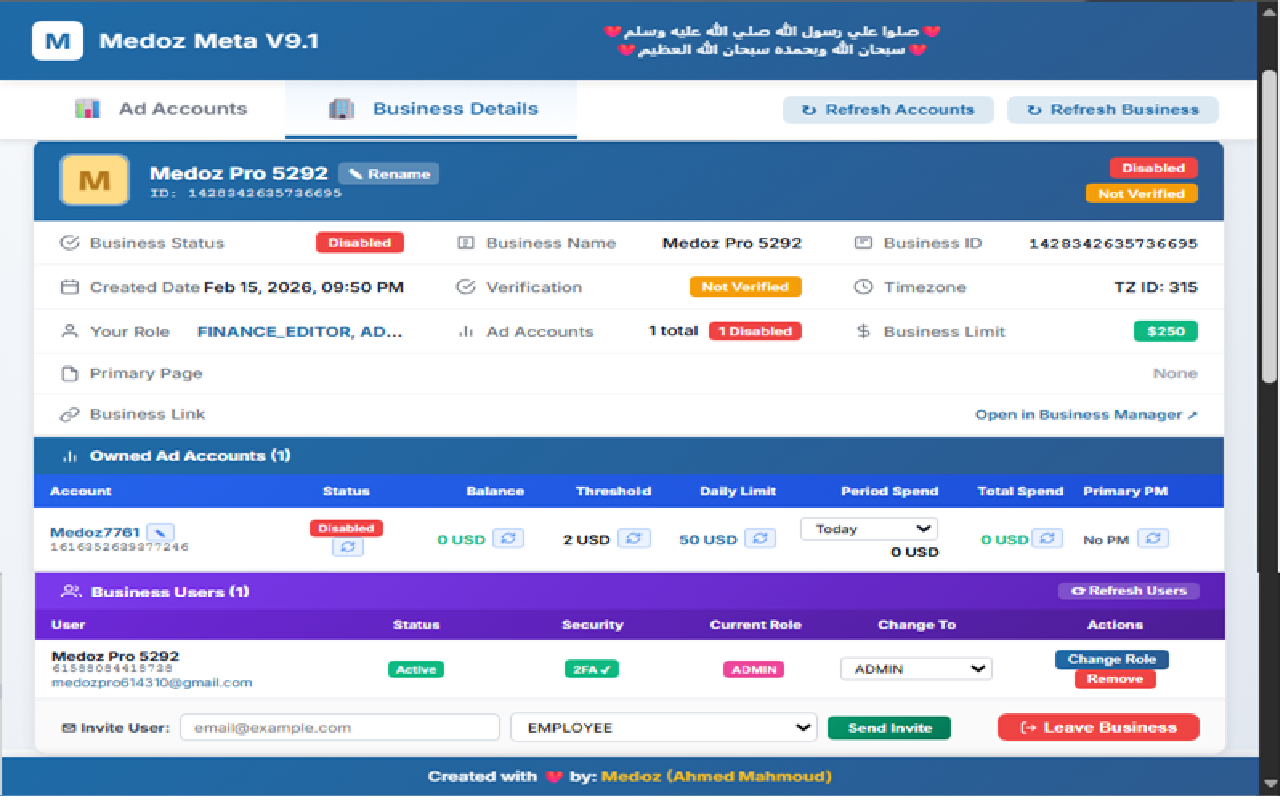
Task: Click the Leave Business button
Action: [x=1099, y=728]
